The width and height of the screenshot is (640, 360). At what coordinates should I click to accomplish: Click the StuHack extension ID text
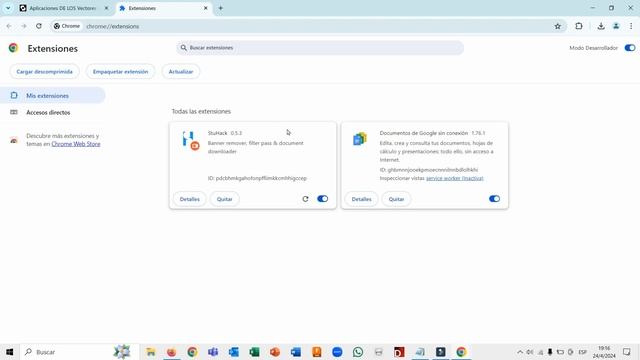(257, 178)
